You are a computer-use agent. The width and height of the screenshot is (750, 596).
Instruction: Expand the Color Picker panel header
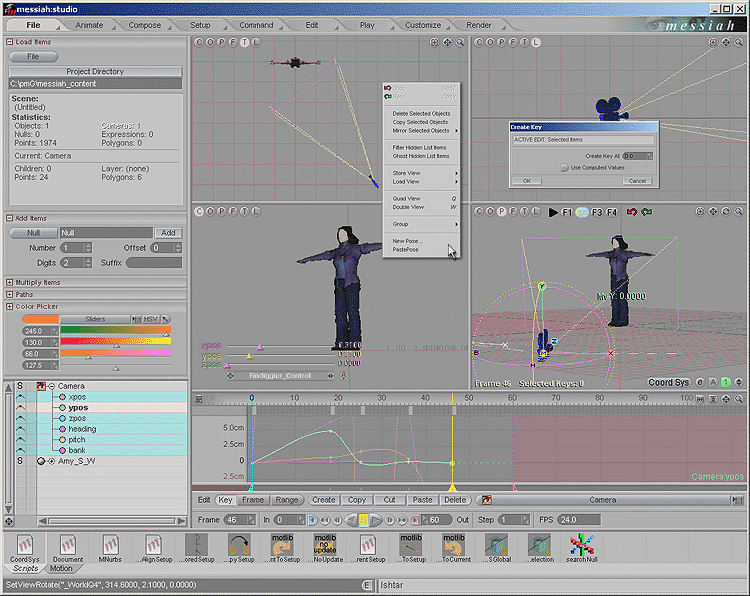9,306
